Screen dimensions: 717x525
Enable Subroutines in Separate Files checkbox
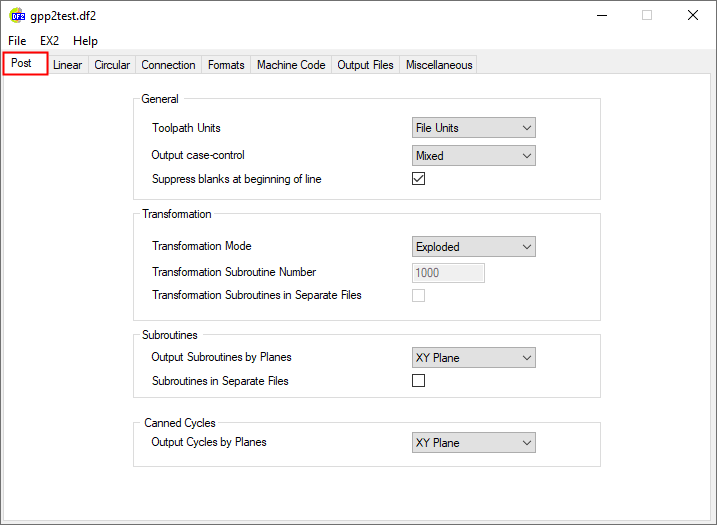[419, 381]
